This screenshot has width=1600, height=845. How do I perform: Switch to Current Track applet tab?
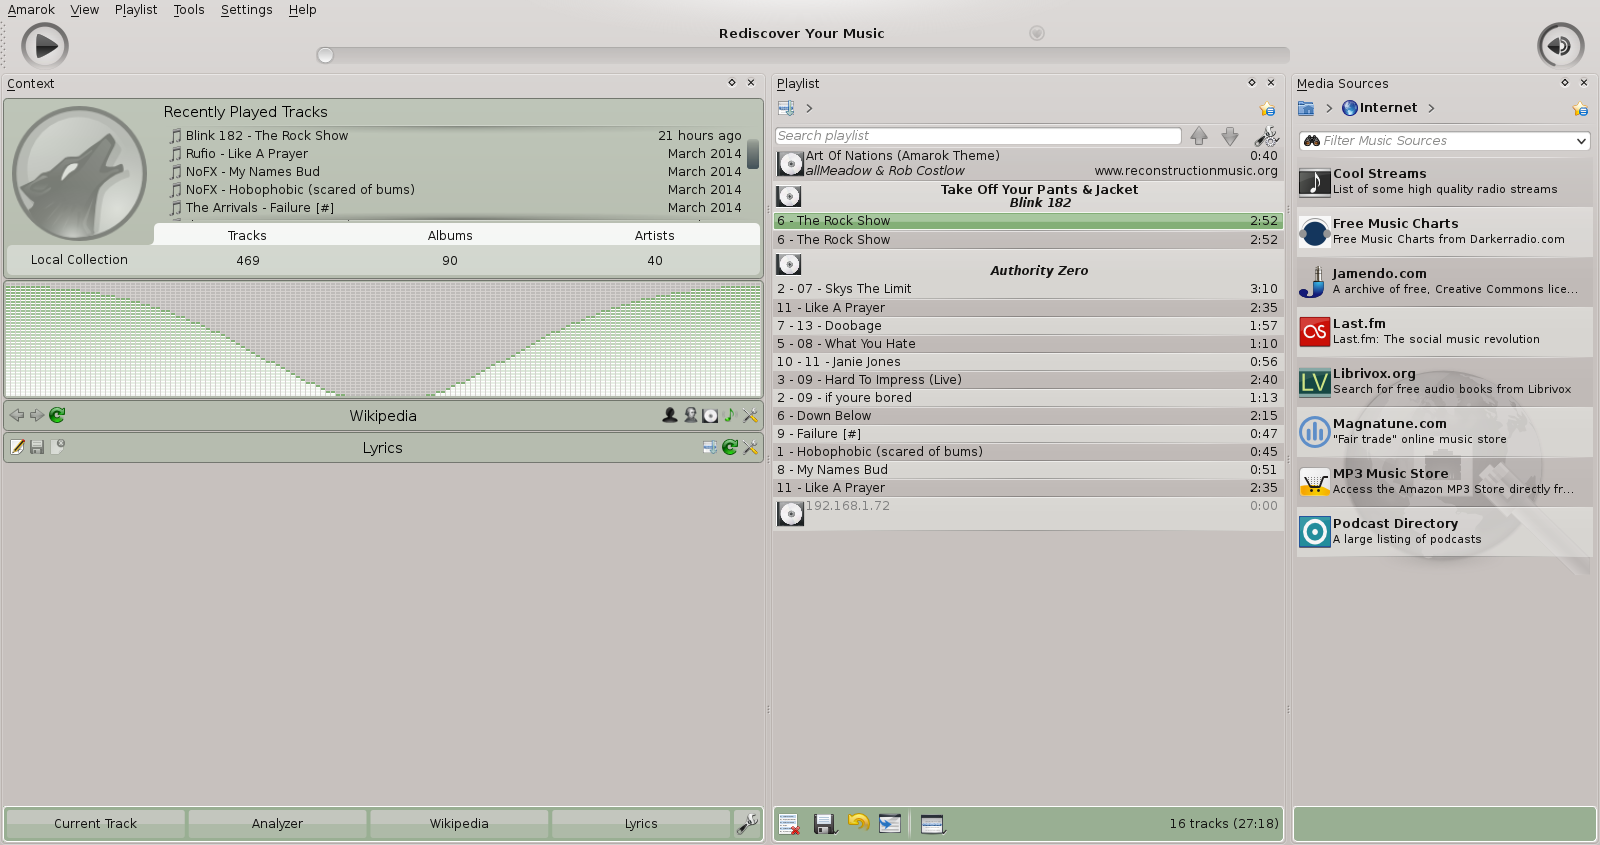pyautogui.click(x=95, y=824)
